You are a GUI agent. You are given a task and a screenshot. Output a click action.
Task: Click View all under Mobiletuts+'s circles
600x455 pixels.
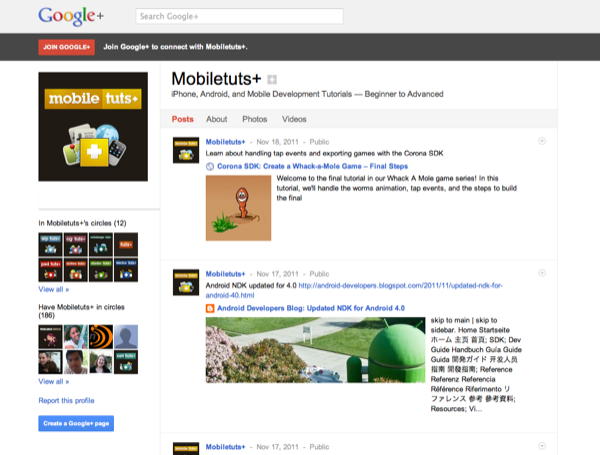54,290
